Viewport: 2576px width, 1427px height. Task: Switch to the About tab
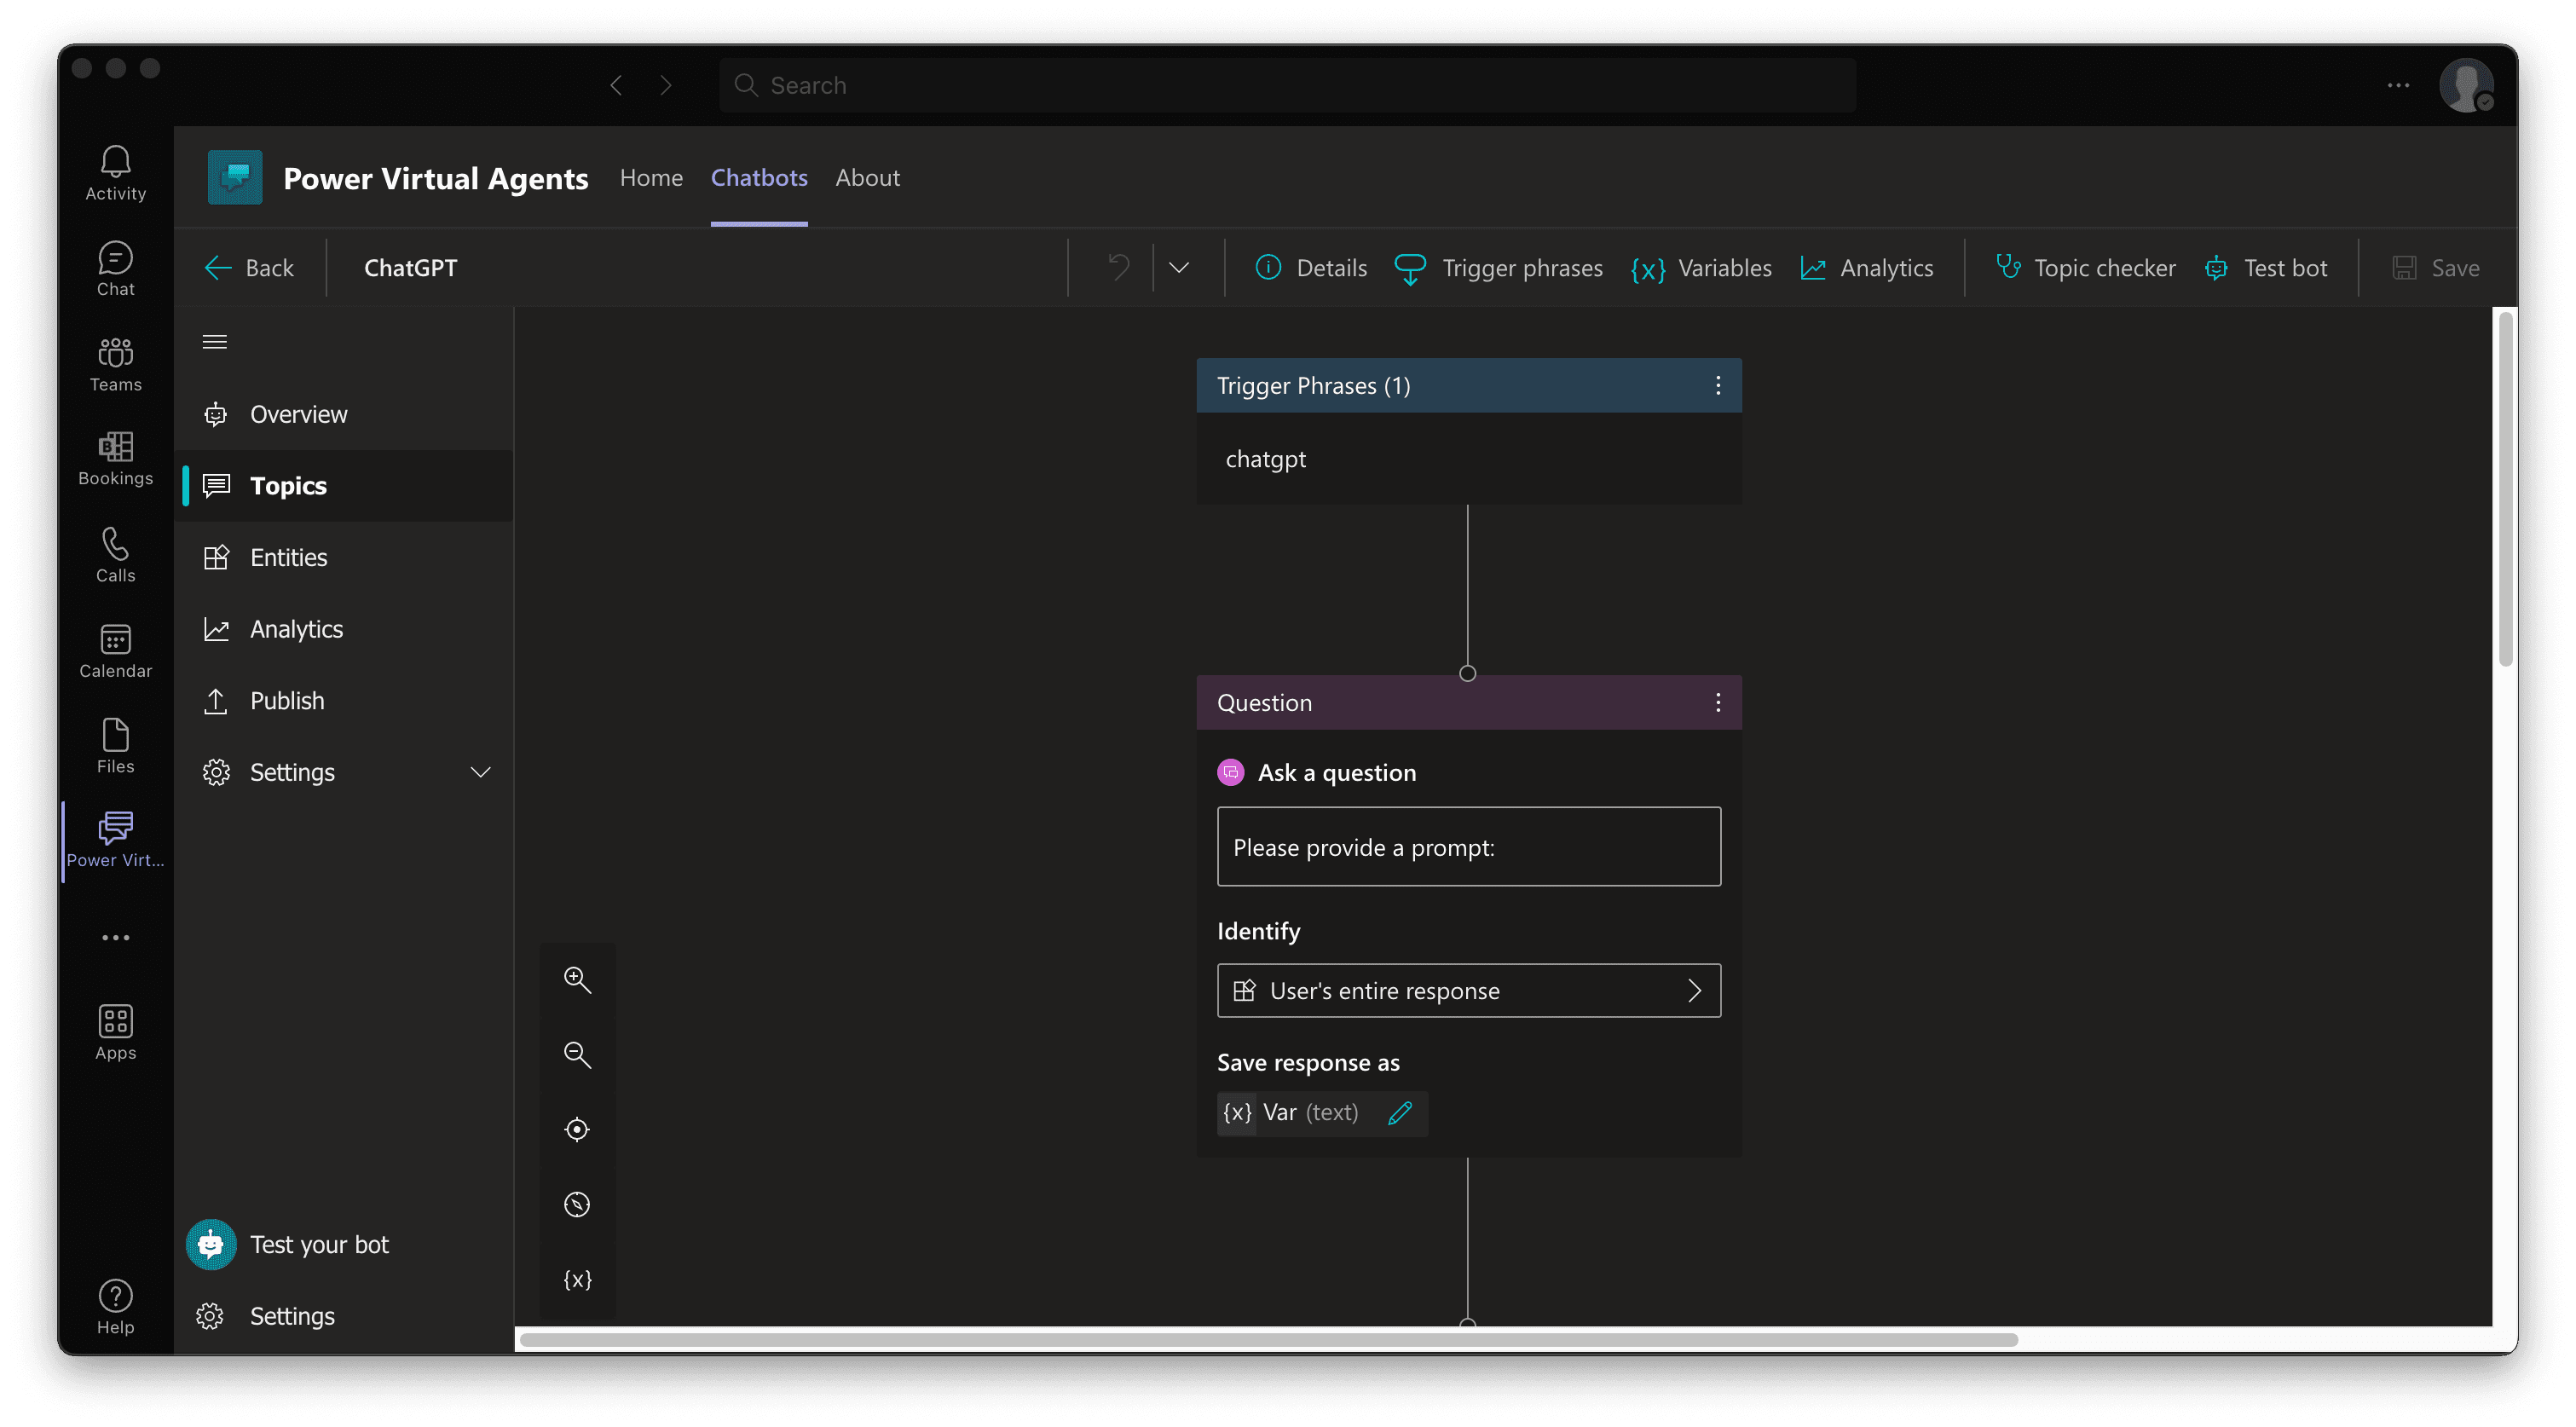point(867,177)
